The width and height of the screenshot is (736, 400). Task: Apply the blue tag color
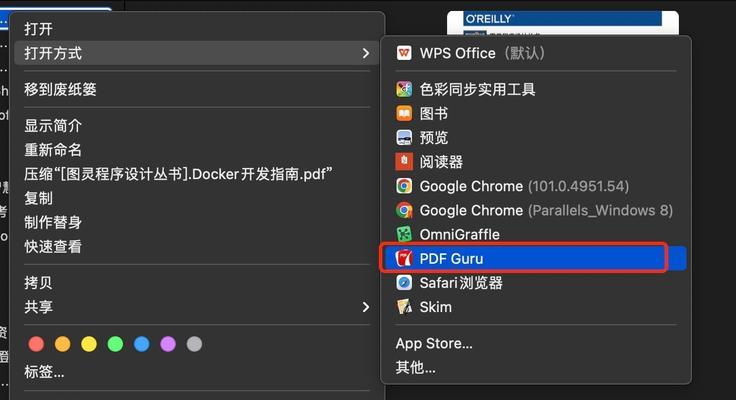coord(141,344)
